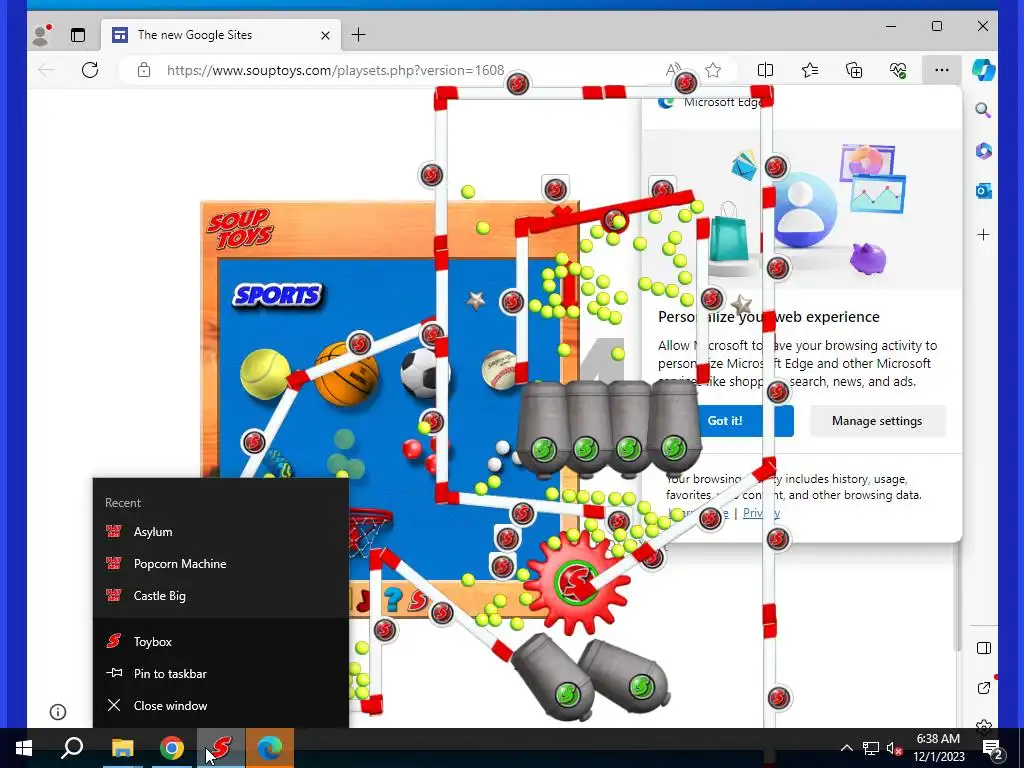1024x768 pixels.
Task: Add this page to favorites star
Action: (713, 70)
